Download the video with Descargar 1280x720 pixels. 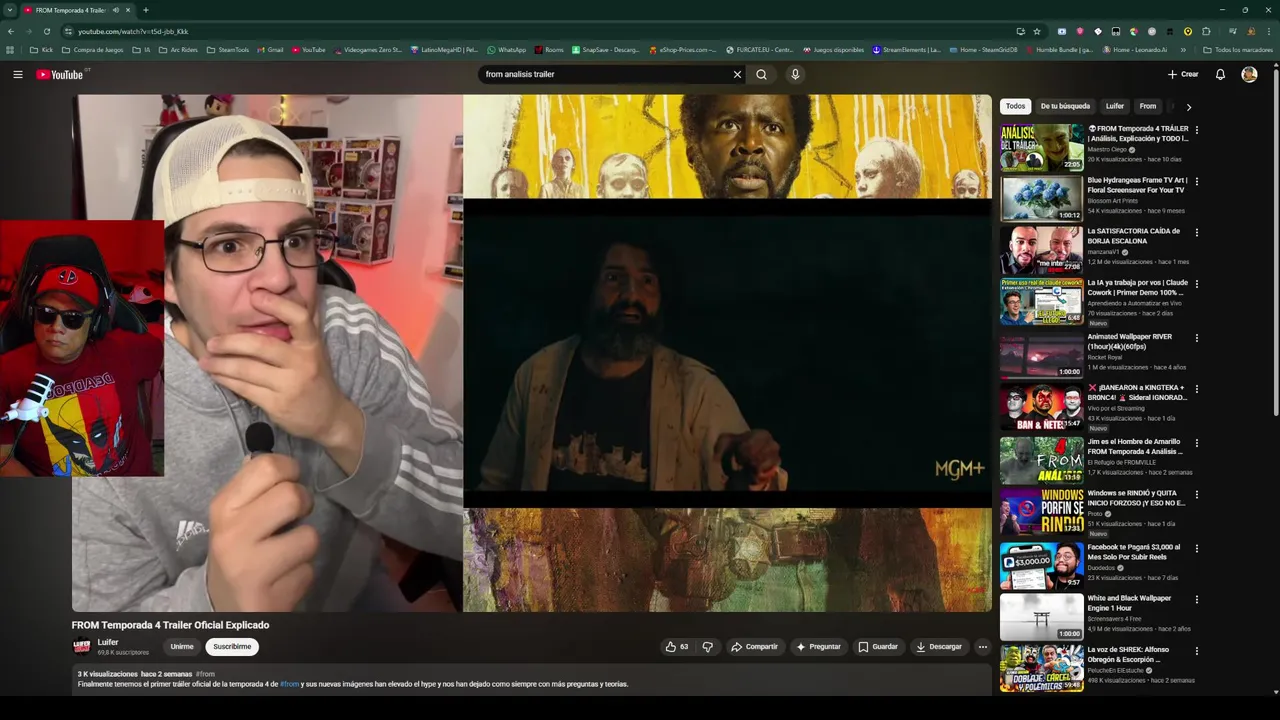coord(939,647)
